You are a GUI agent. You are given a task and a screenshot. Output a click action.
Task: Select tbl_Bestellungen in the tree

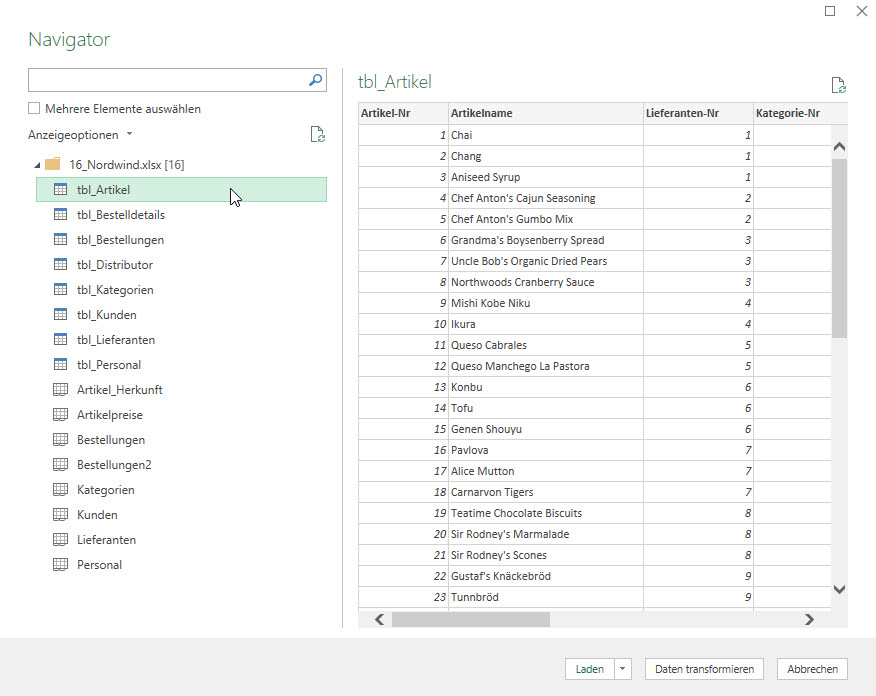(120, 240)
